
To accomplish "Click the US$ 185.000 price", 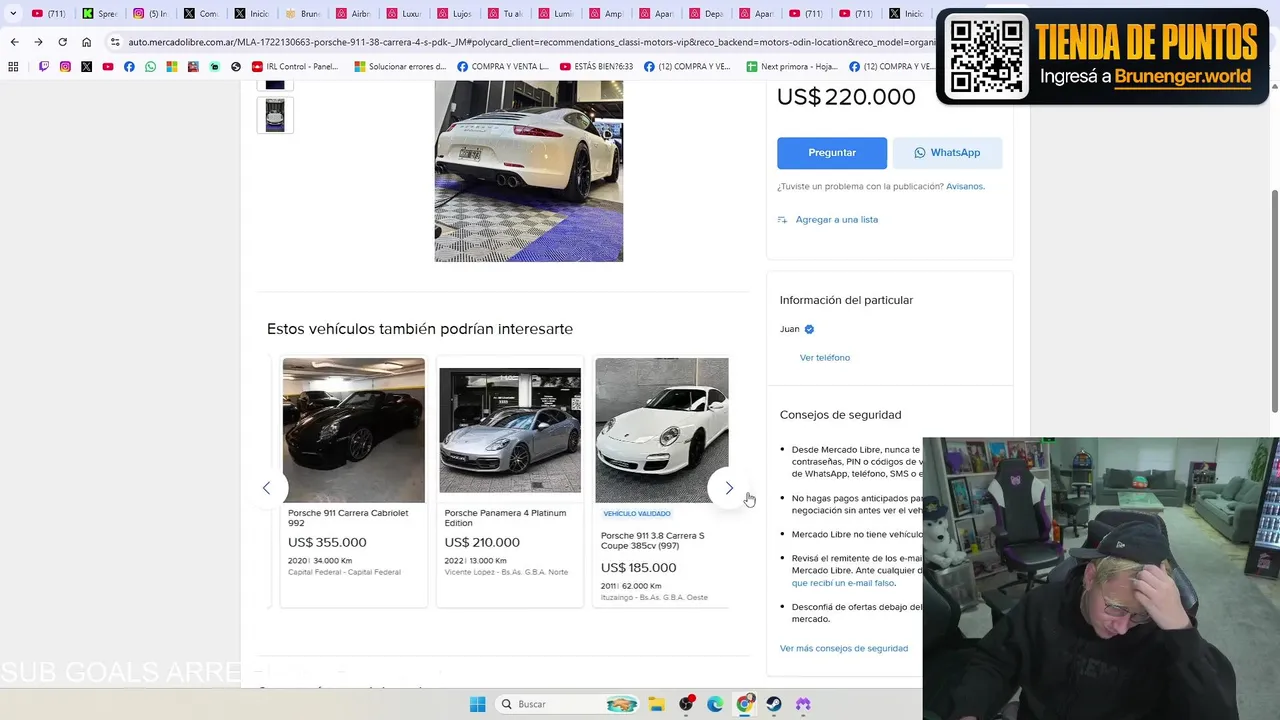I will point(639,568).
